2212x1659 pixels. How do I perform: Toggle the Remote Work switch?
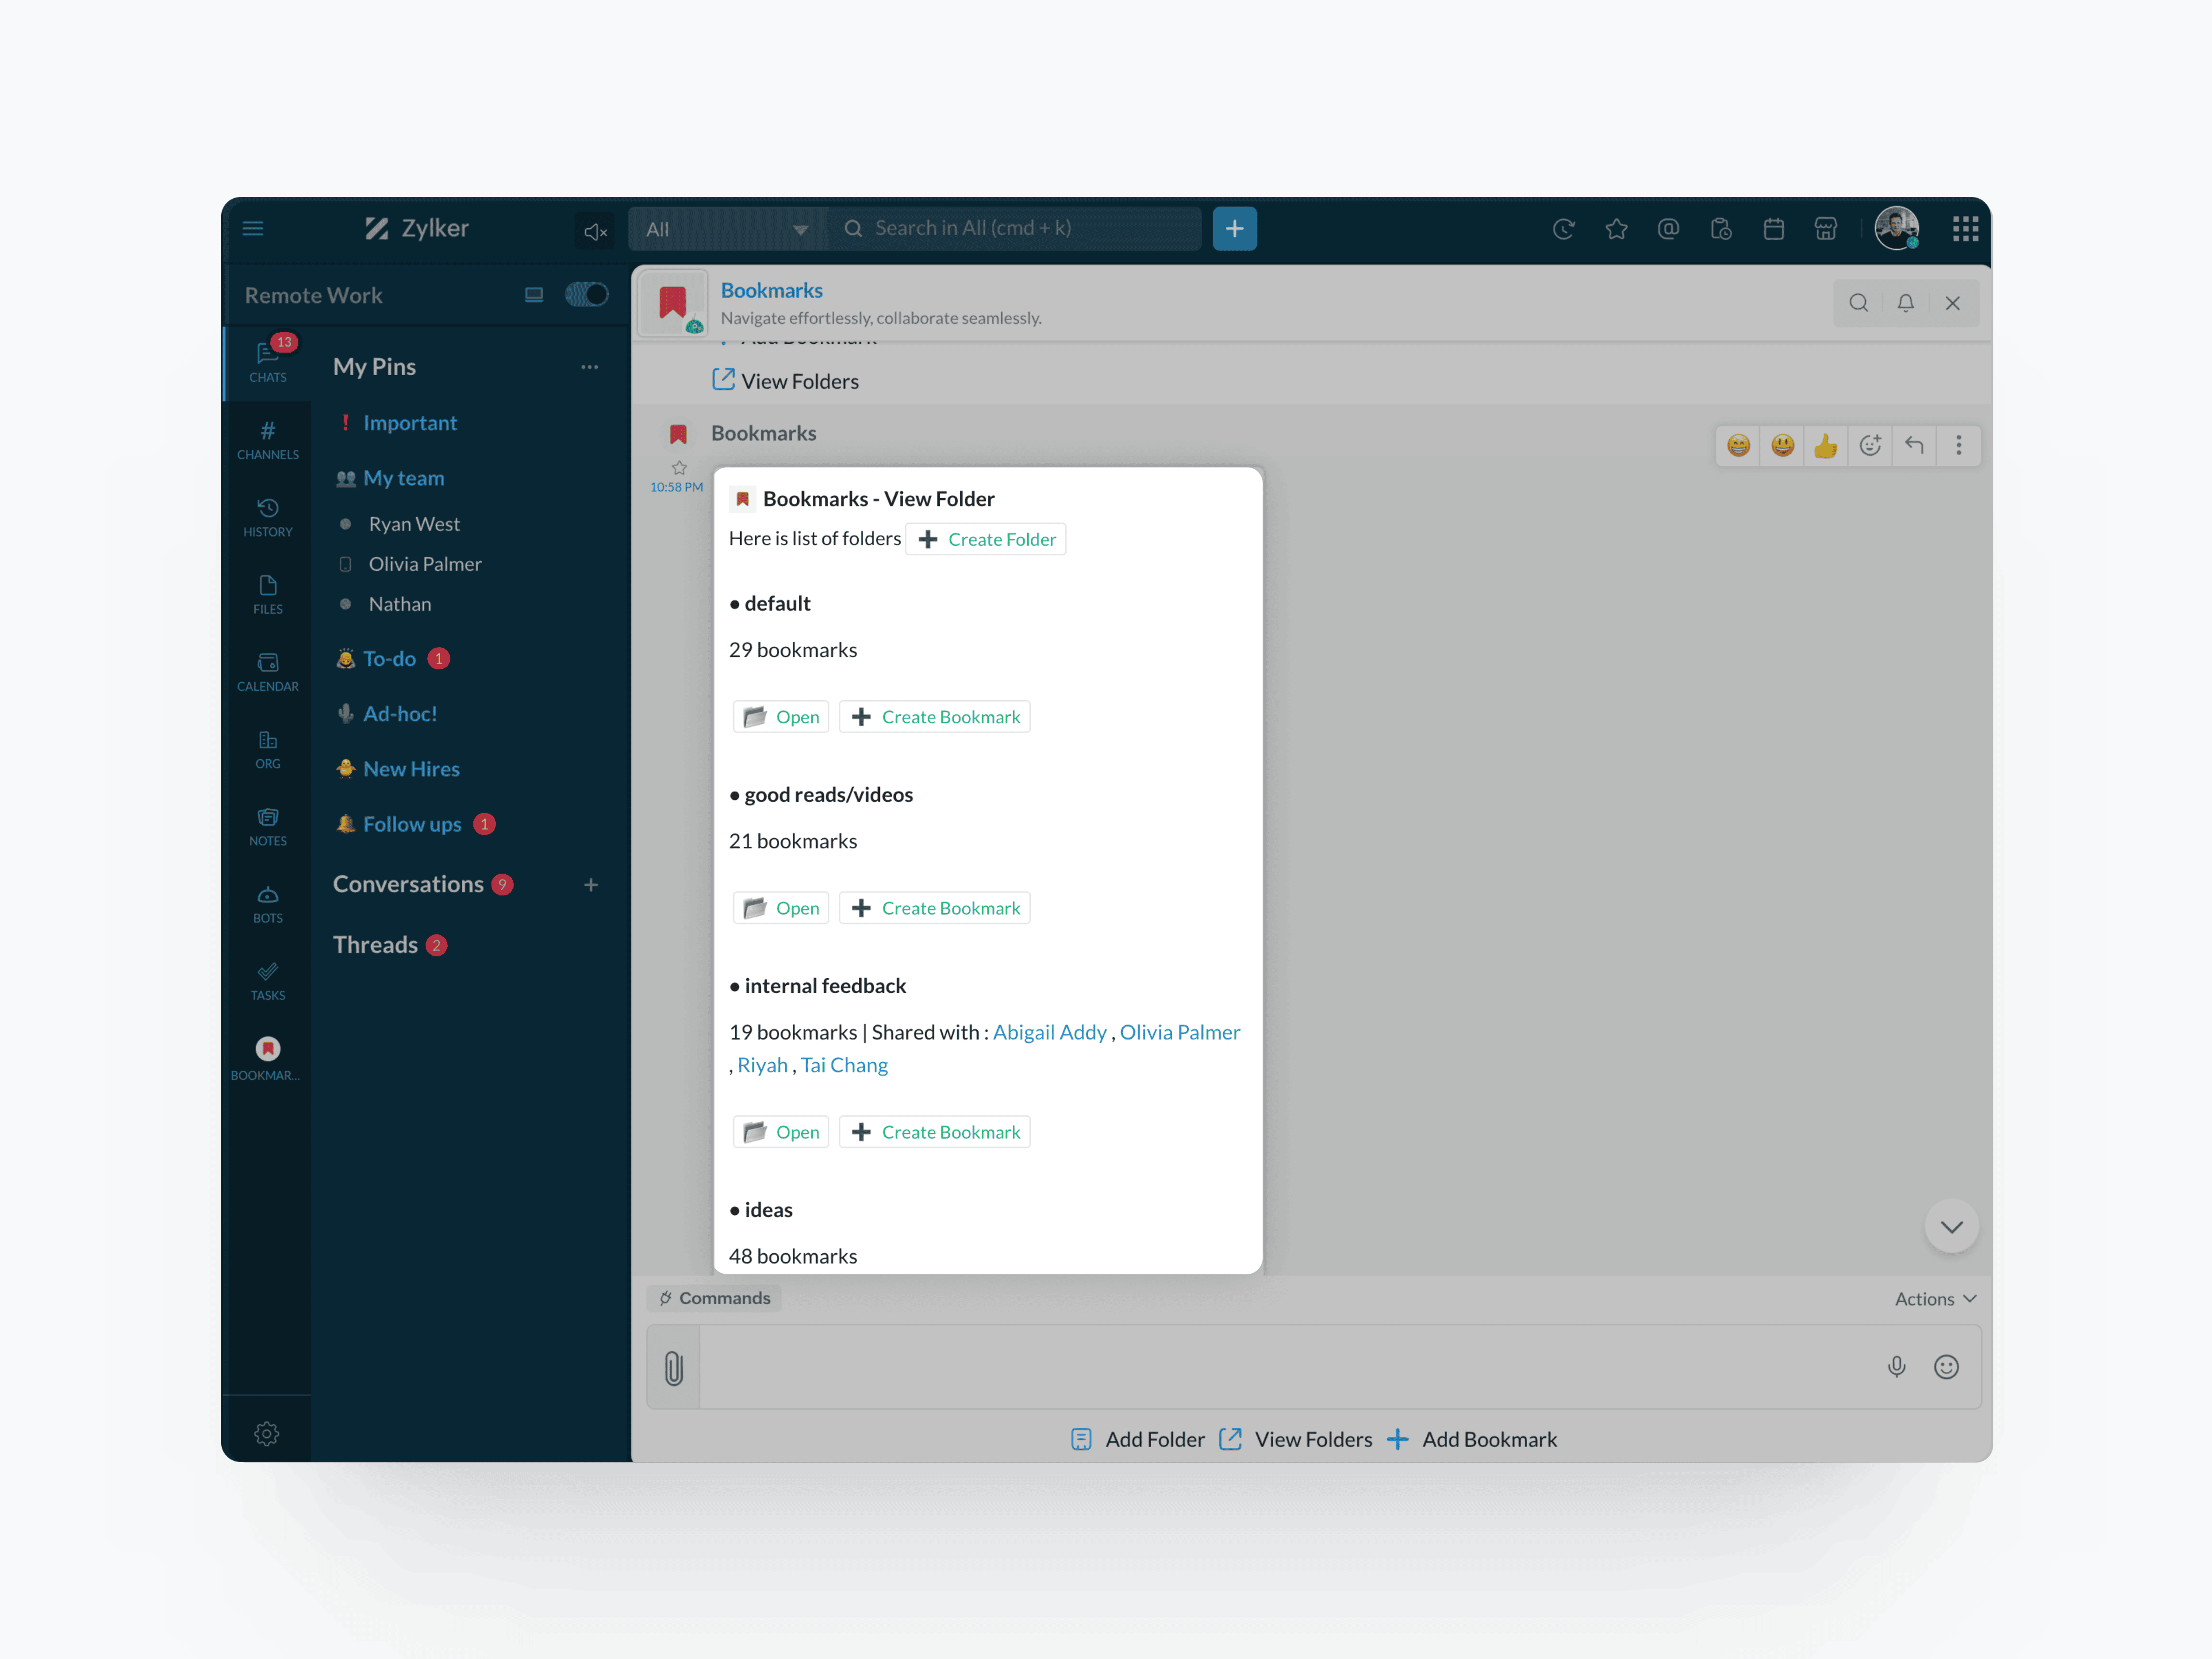586,295
